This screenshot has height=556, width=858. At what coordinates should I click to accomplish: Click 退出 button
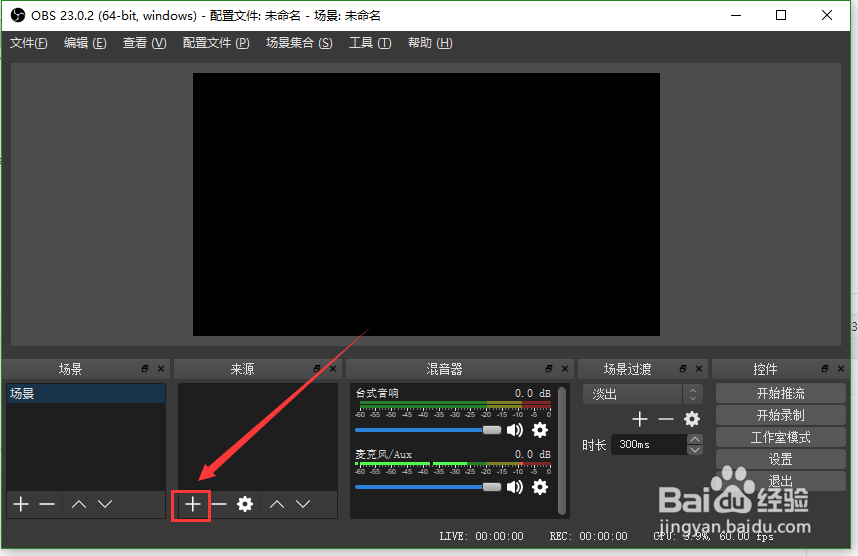coord(780,481)
